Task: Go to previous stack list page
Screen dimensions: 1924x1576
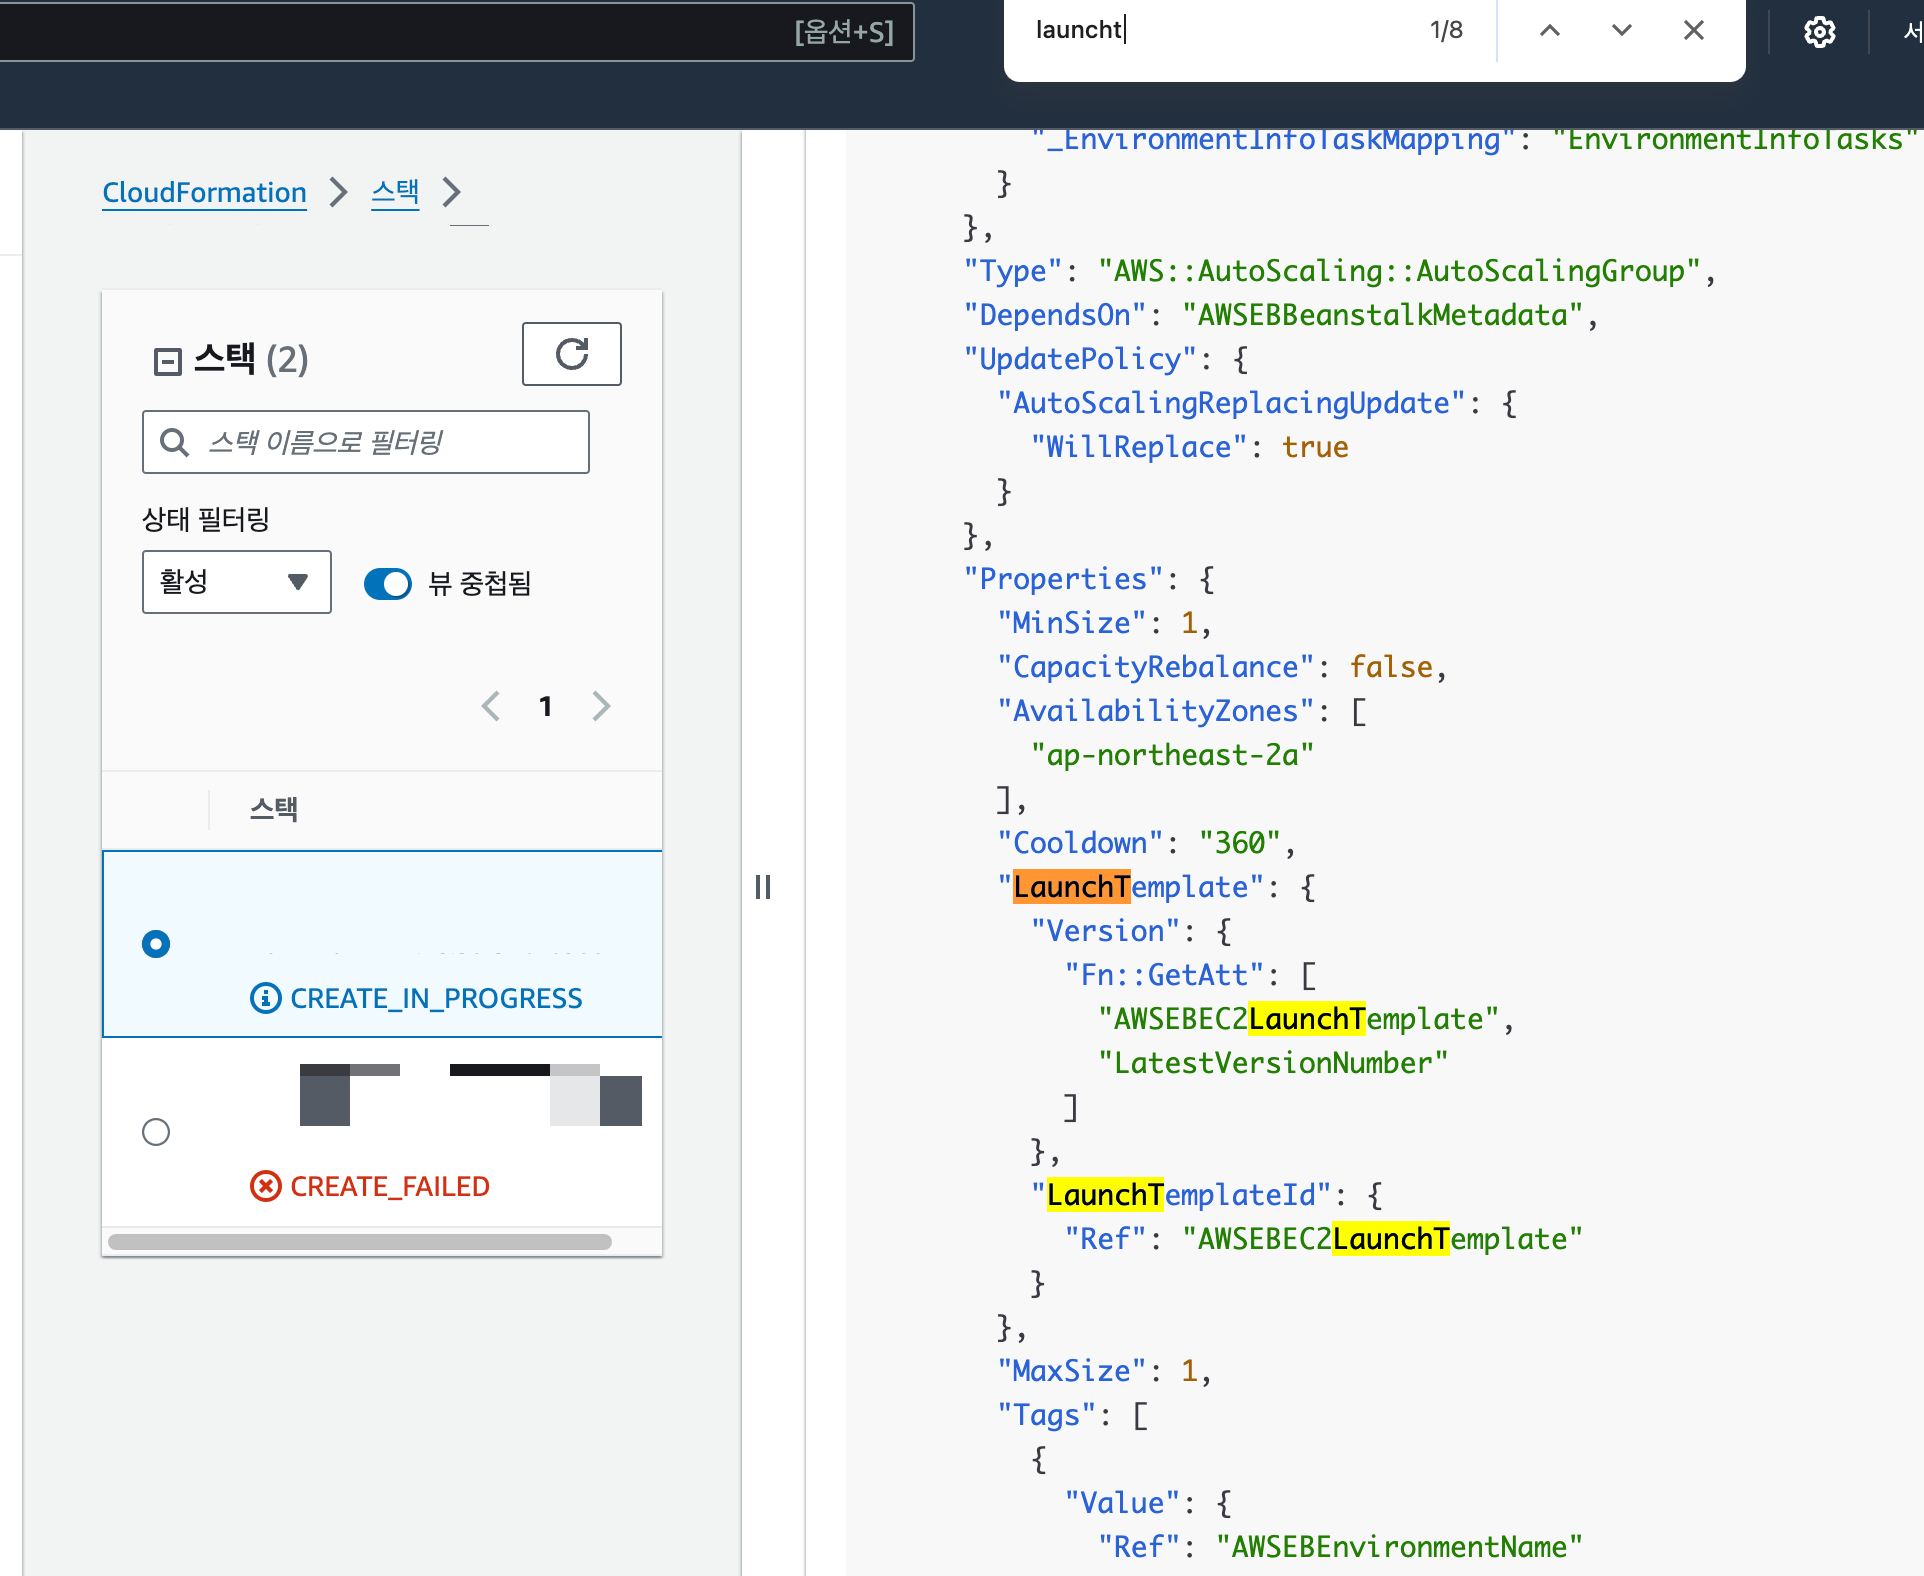Action: pyautogui.click(x=491, y=706)
